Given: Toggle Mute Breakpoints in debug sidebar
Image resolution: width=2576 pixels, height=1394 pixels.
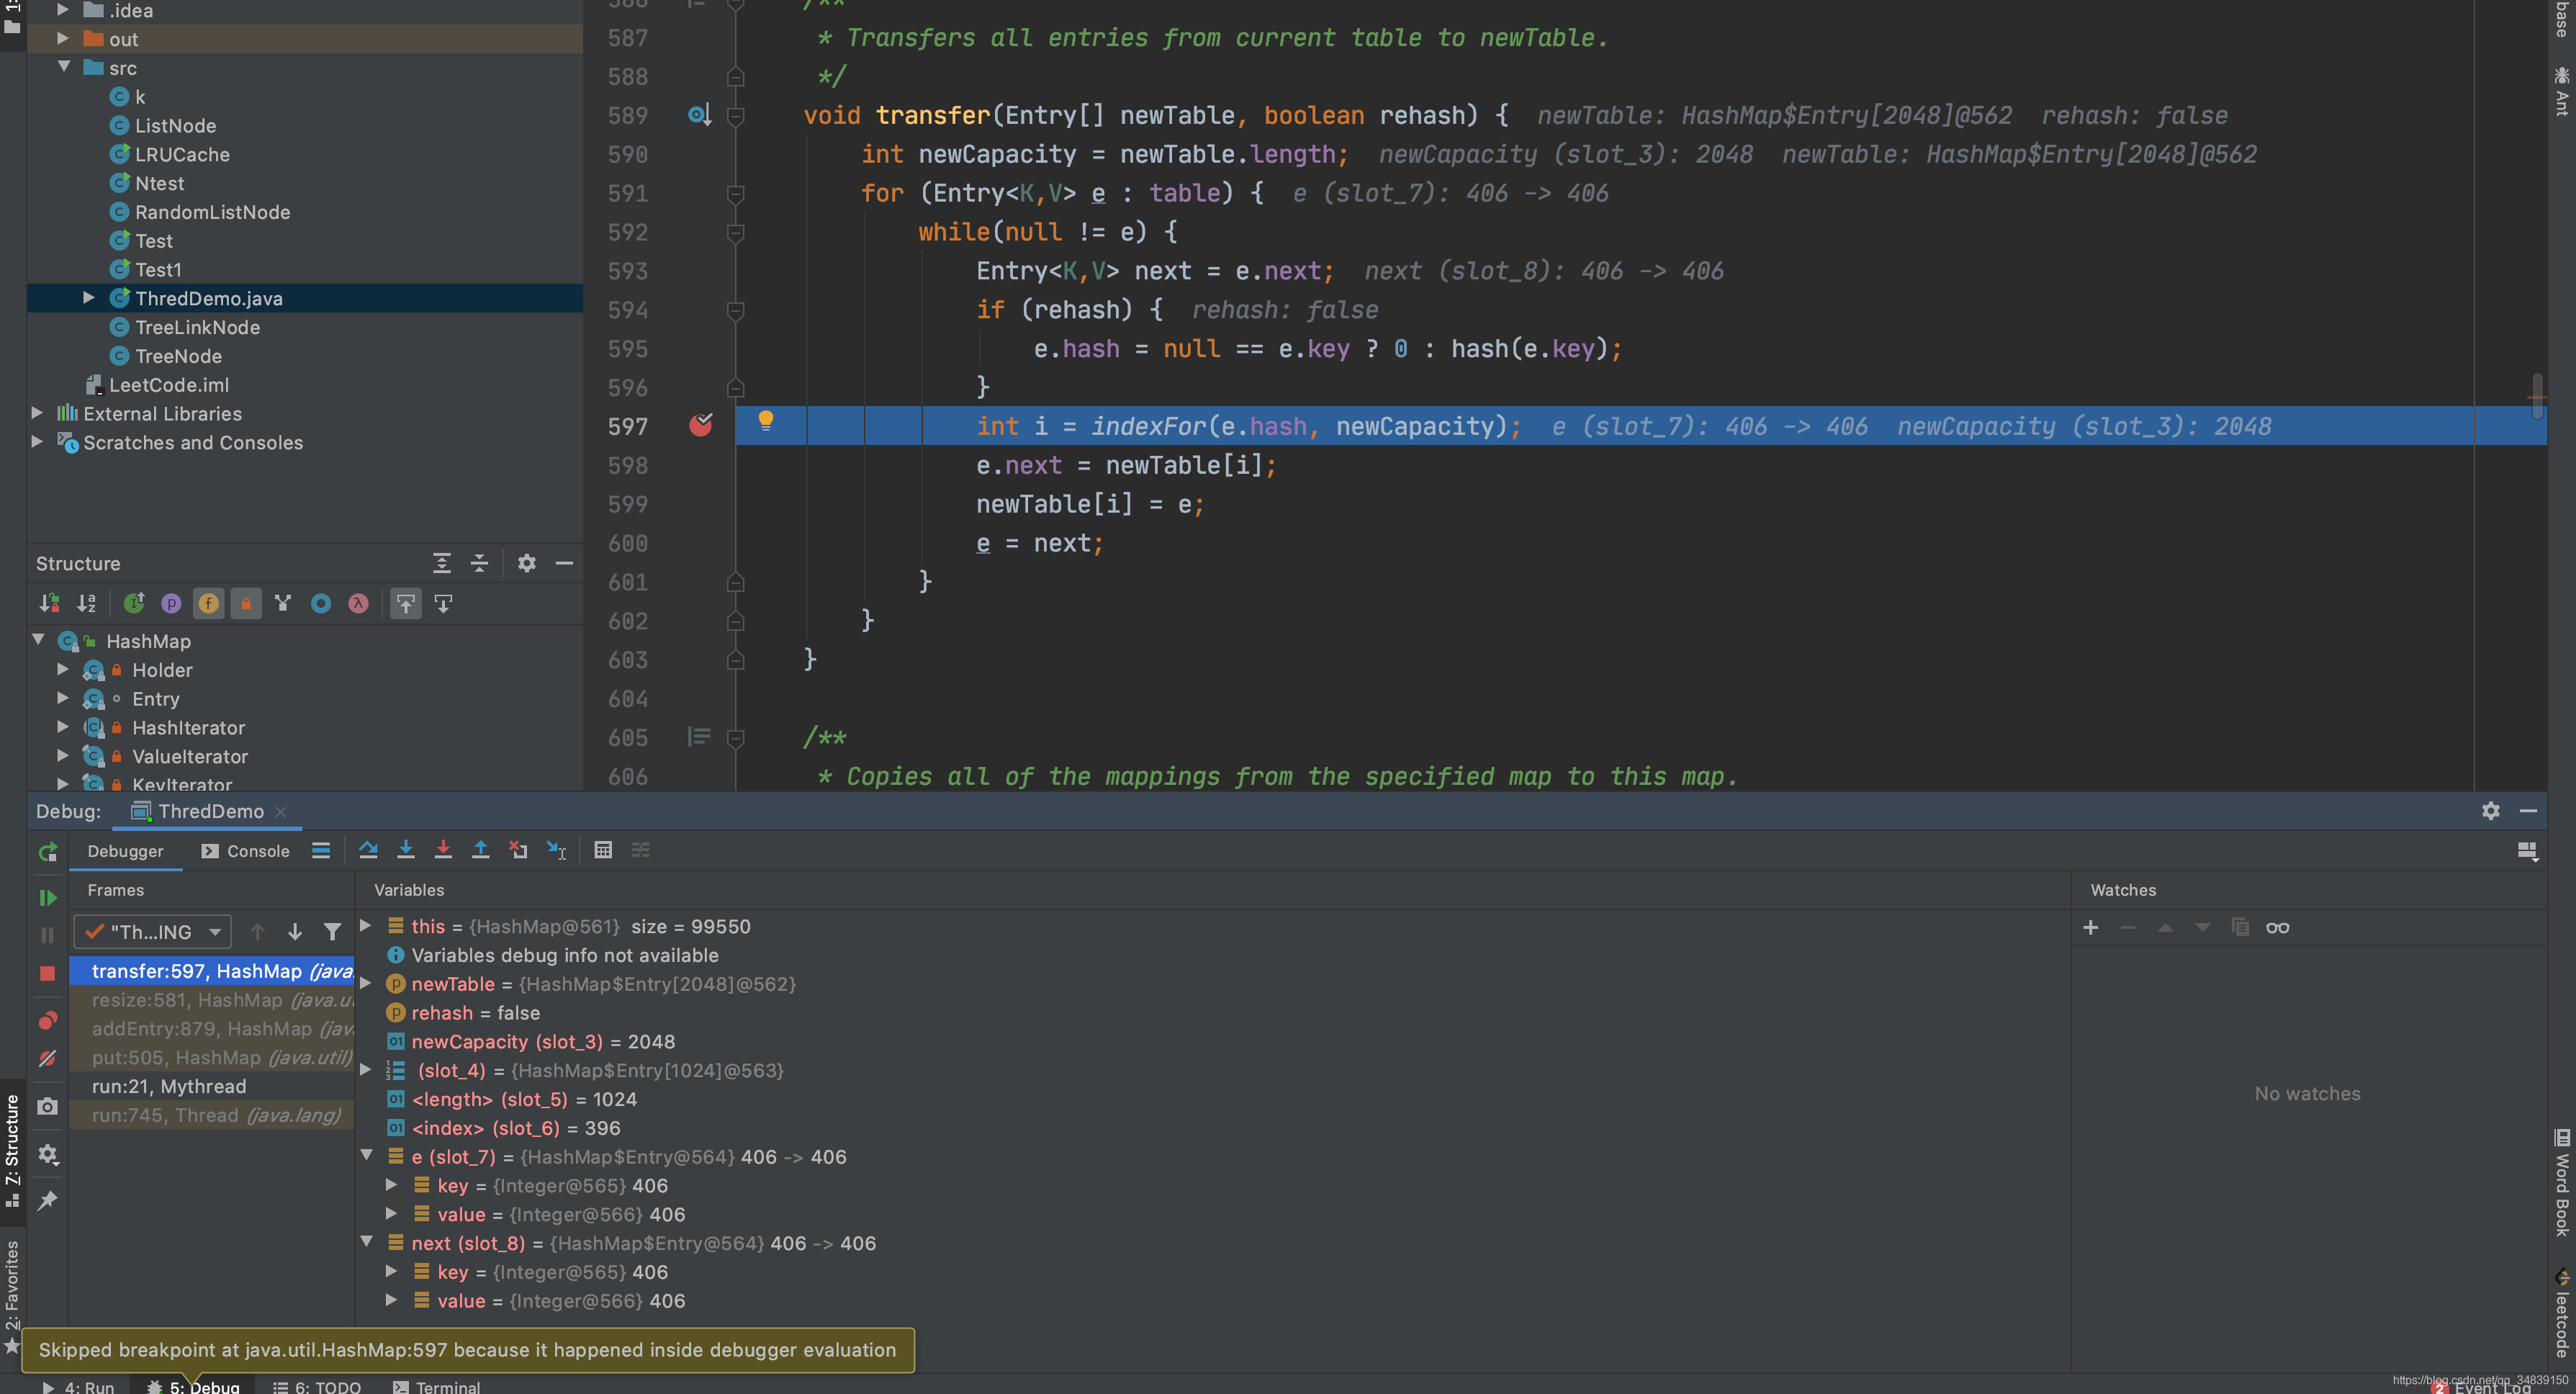Looking at the screenshot, I should (x=47, y=1059).
